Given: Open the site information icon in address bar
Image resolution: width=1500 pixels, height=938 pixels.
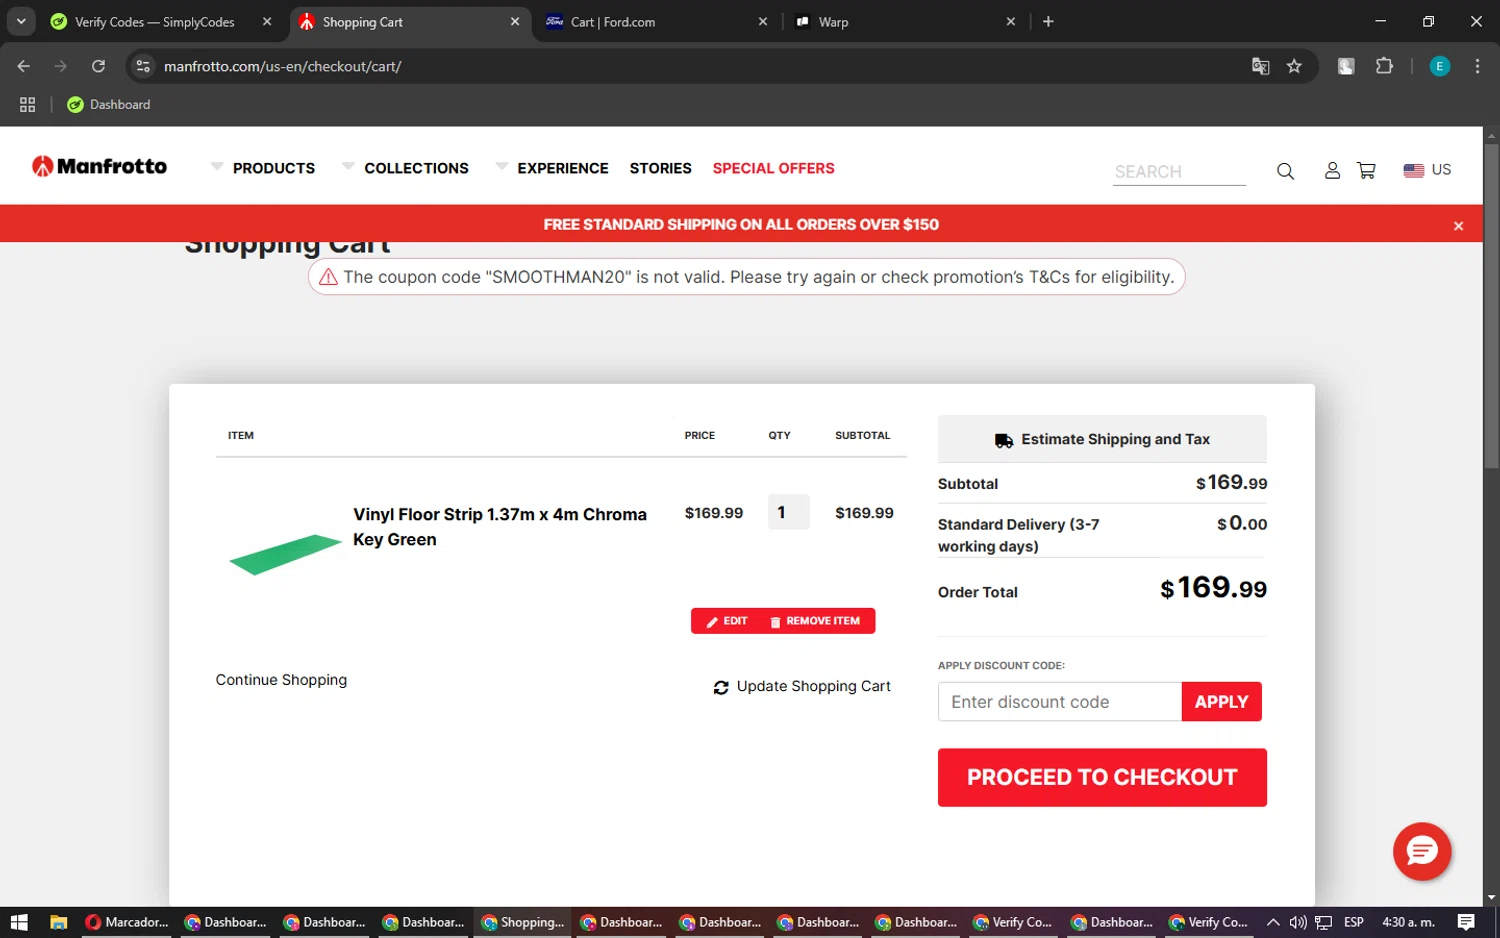Looking at the screenshot, I should point(143,66).
